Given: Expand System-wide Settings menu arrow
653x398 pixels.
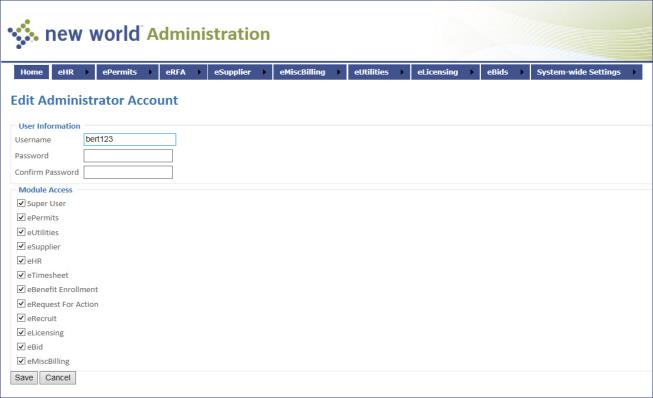Looking at the screenshot, I should point(634,72).
